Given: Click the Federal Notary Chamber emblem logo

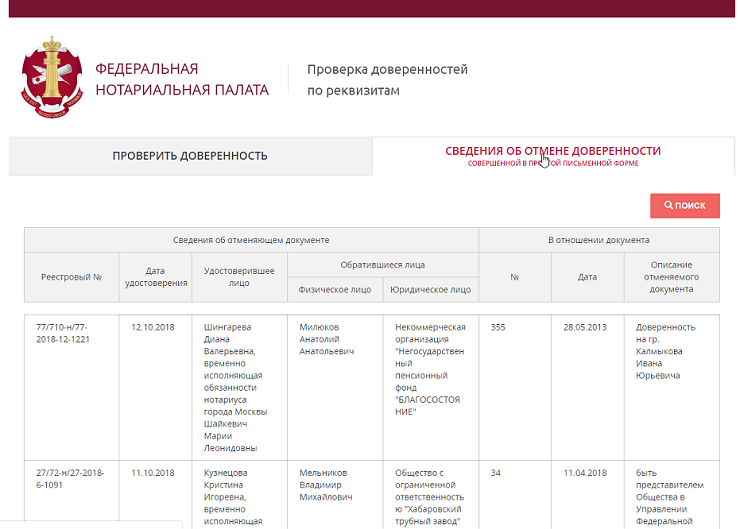Looking at the screenshot, I should click(52, 77).
